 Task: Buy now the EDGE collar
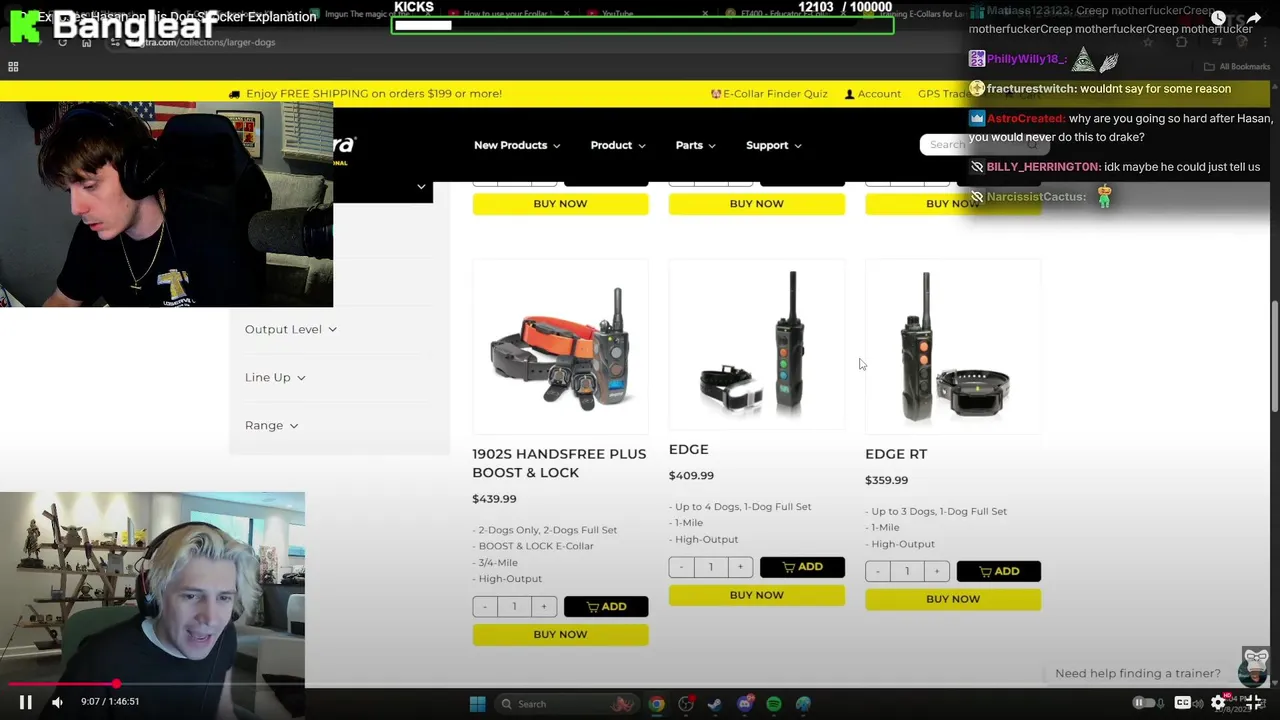click(757, 595)
